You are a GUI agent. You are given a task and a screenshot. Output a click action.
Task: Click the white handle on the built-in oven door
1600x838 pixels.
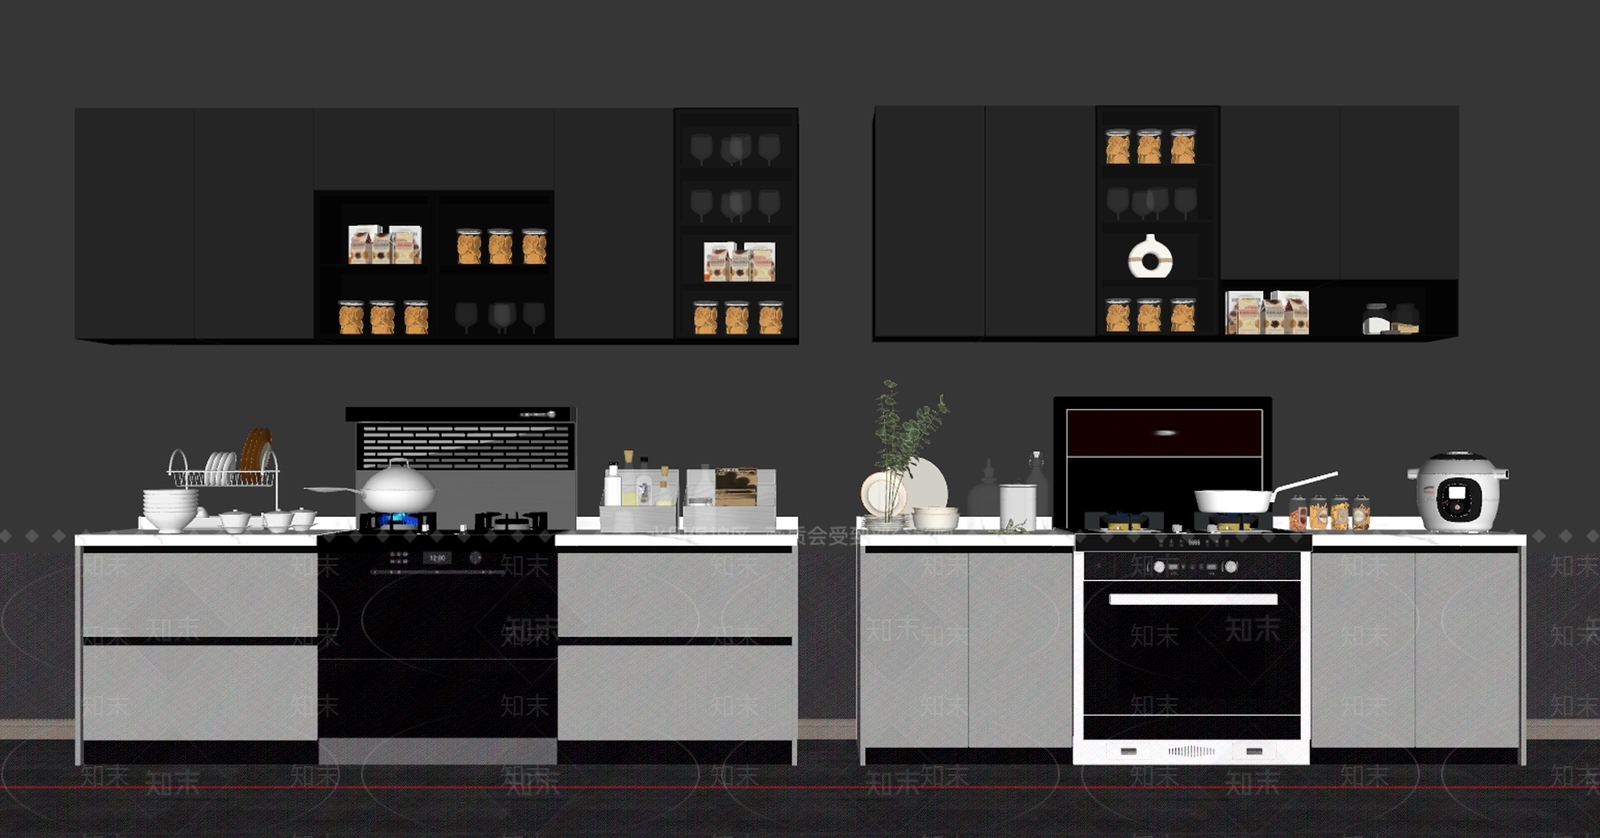tap(1193, 599)
